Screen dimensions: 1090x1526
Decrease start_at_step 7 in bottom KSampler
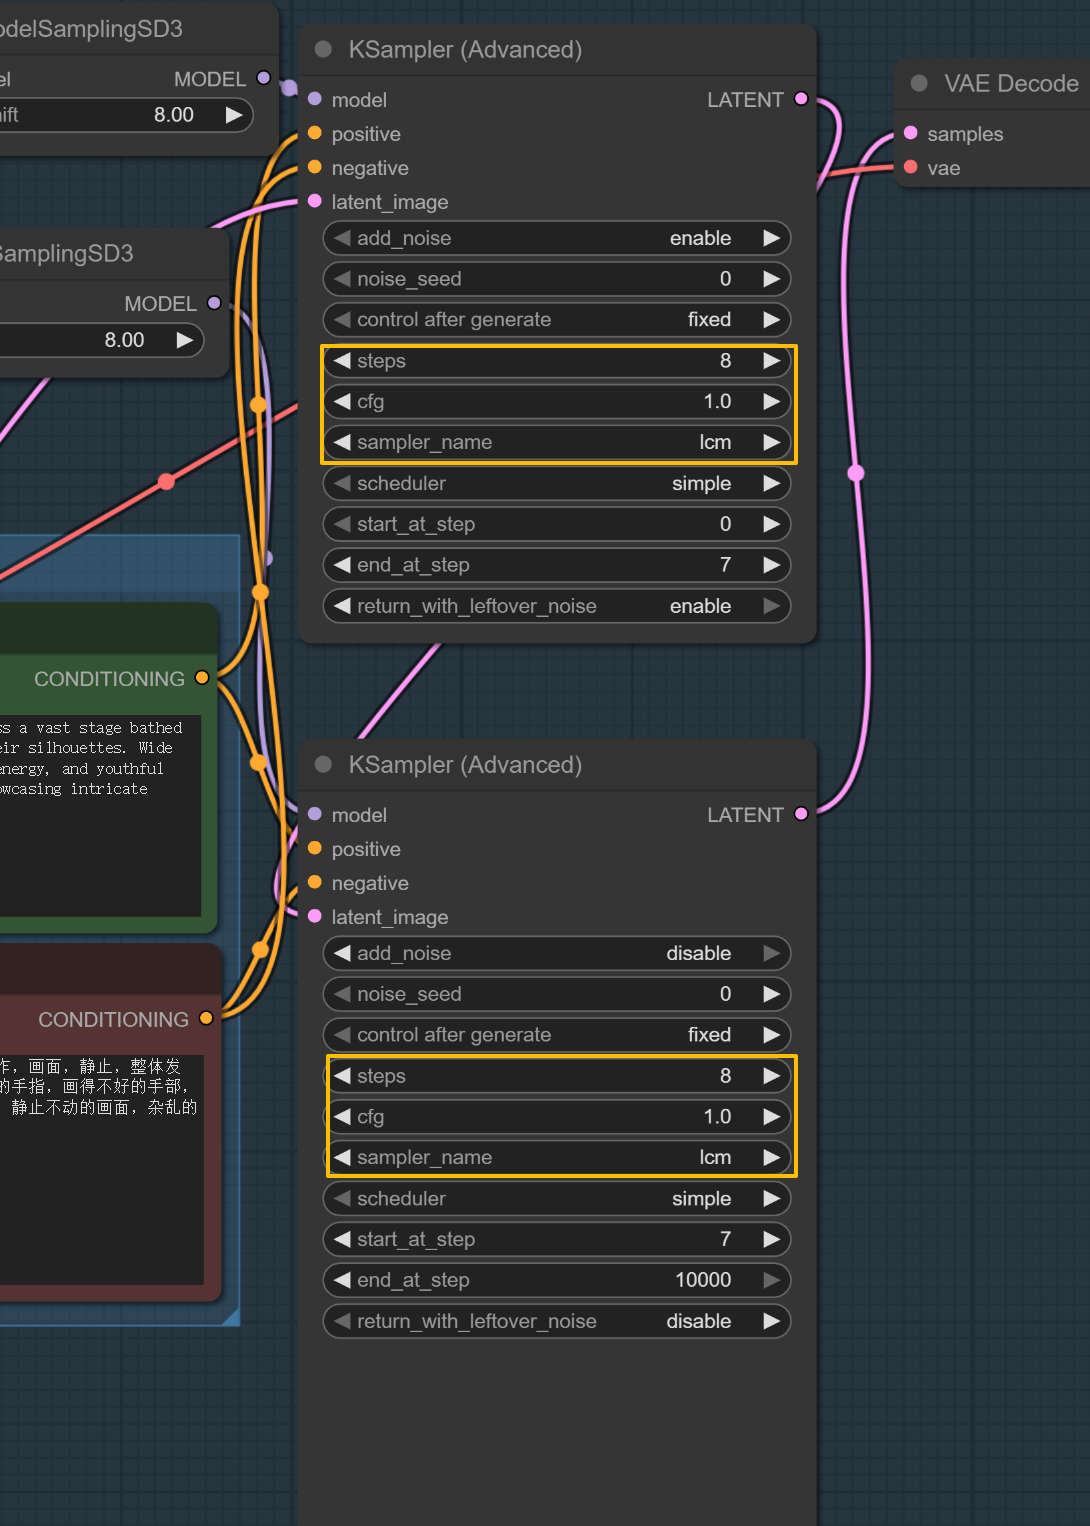tap(343, 1239)
